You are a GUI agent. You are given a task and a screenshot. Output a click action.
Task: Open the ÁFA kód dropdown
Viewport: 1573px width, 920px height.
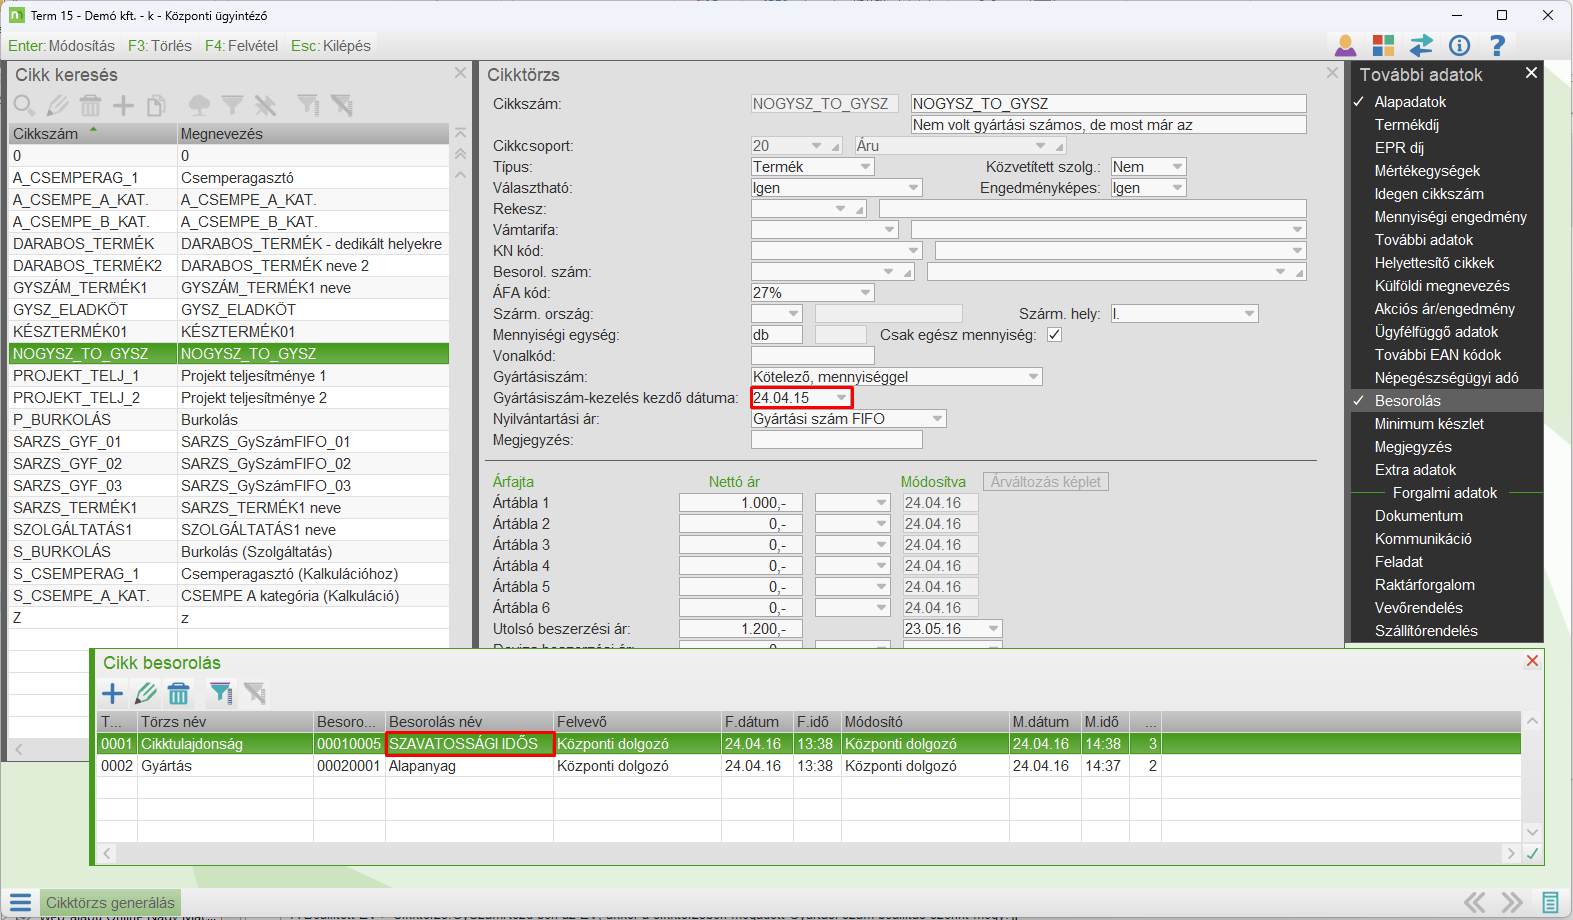pos(865,293)
